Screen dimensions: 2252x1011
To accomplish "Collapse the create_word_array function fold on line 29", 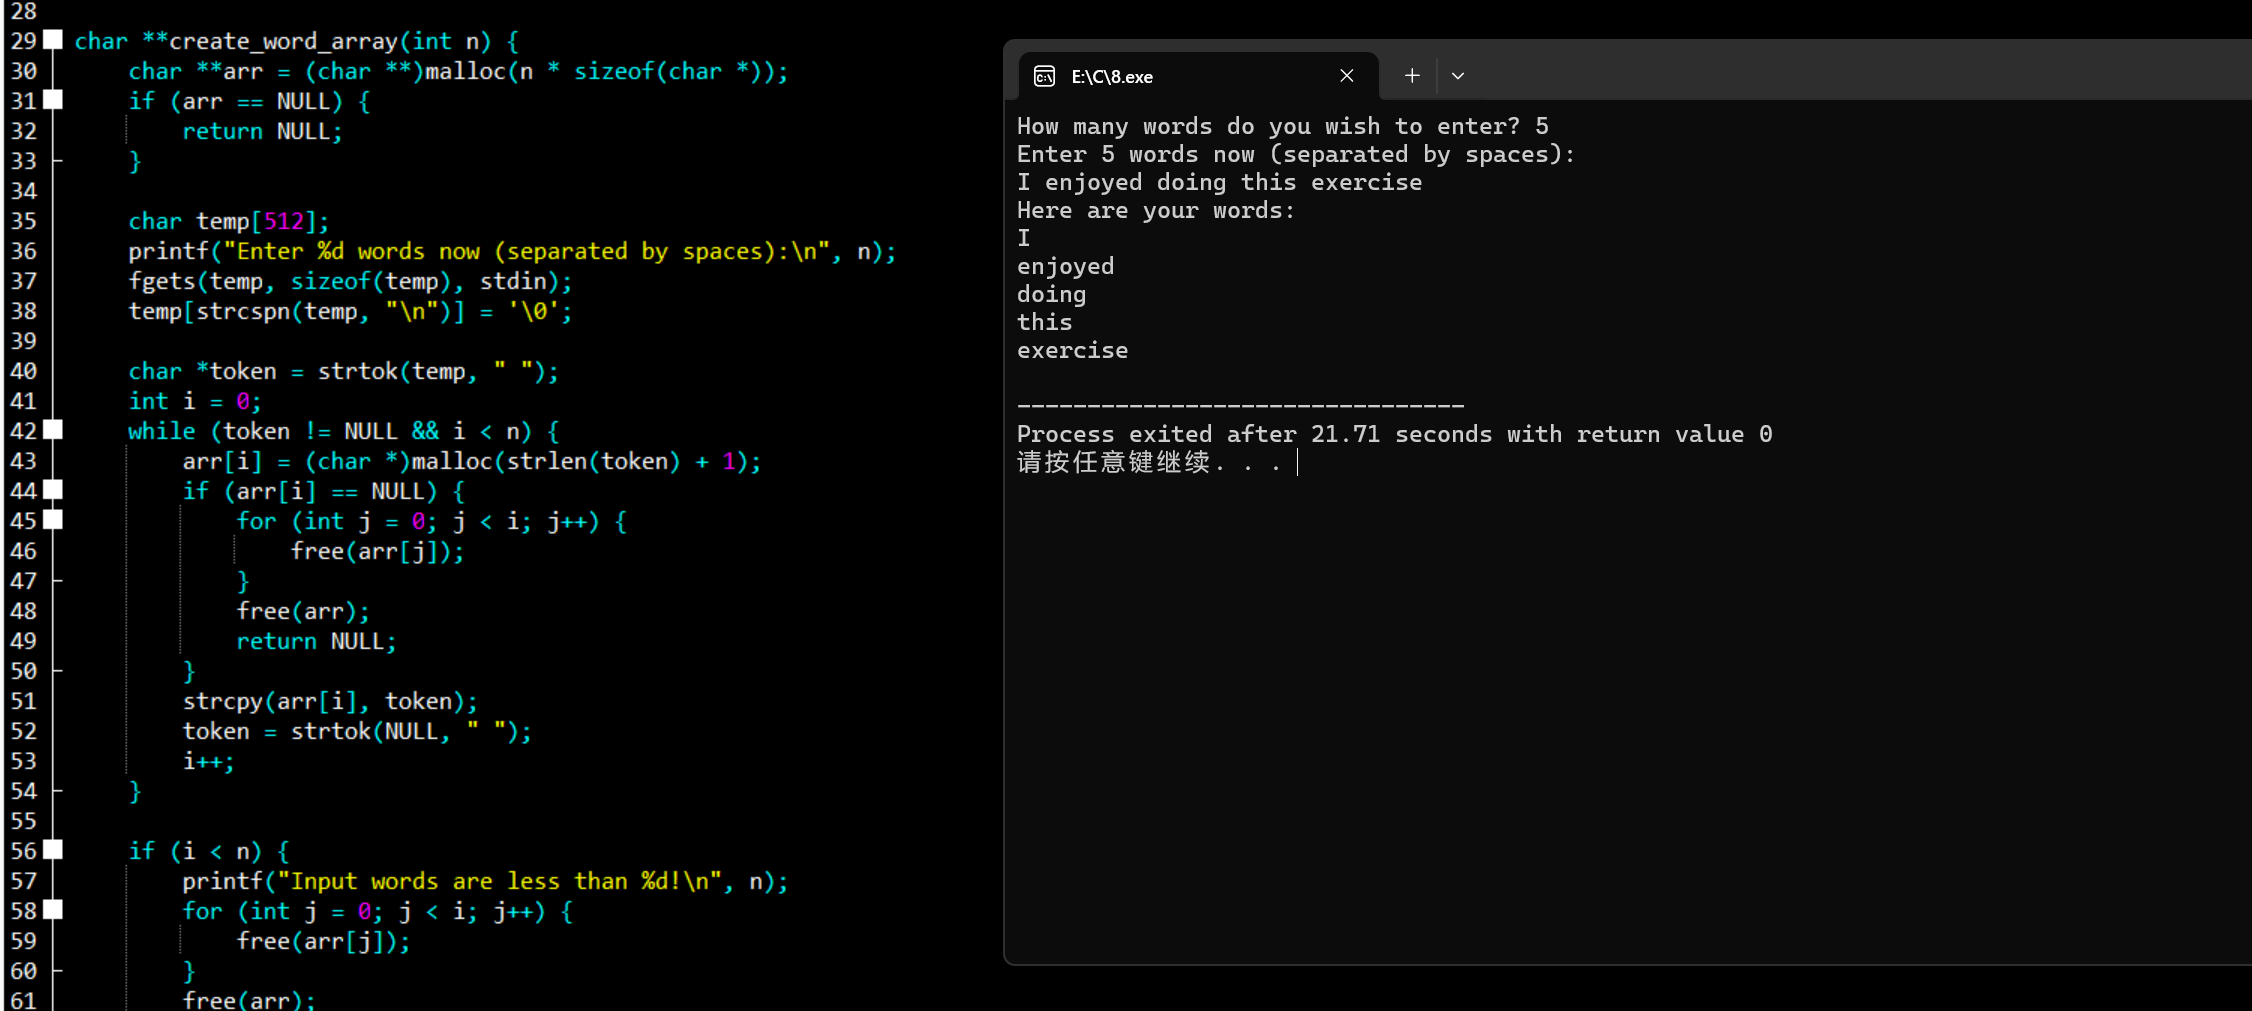I will [54, 40].
